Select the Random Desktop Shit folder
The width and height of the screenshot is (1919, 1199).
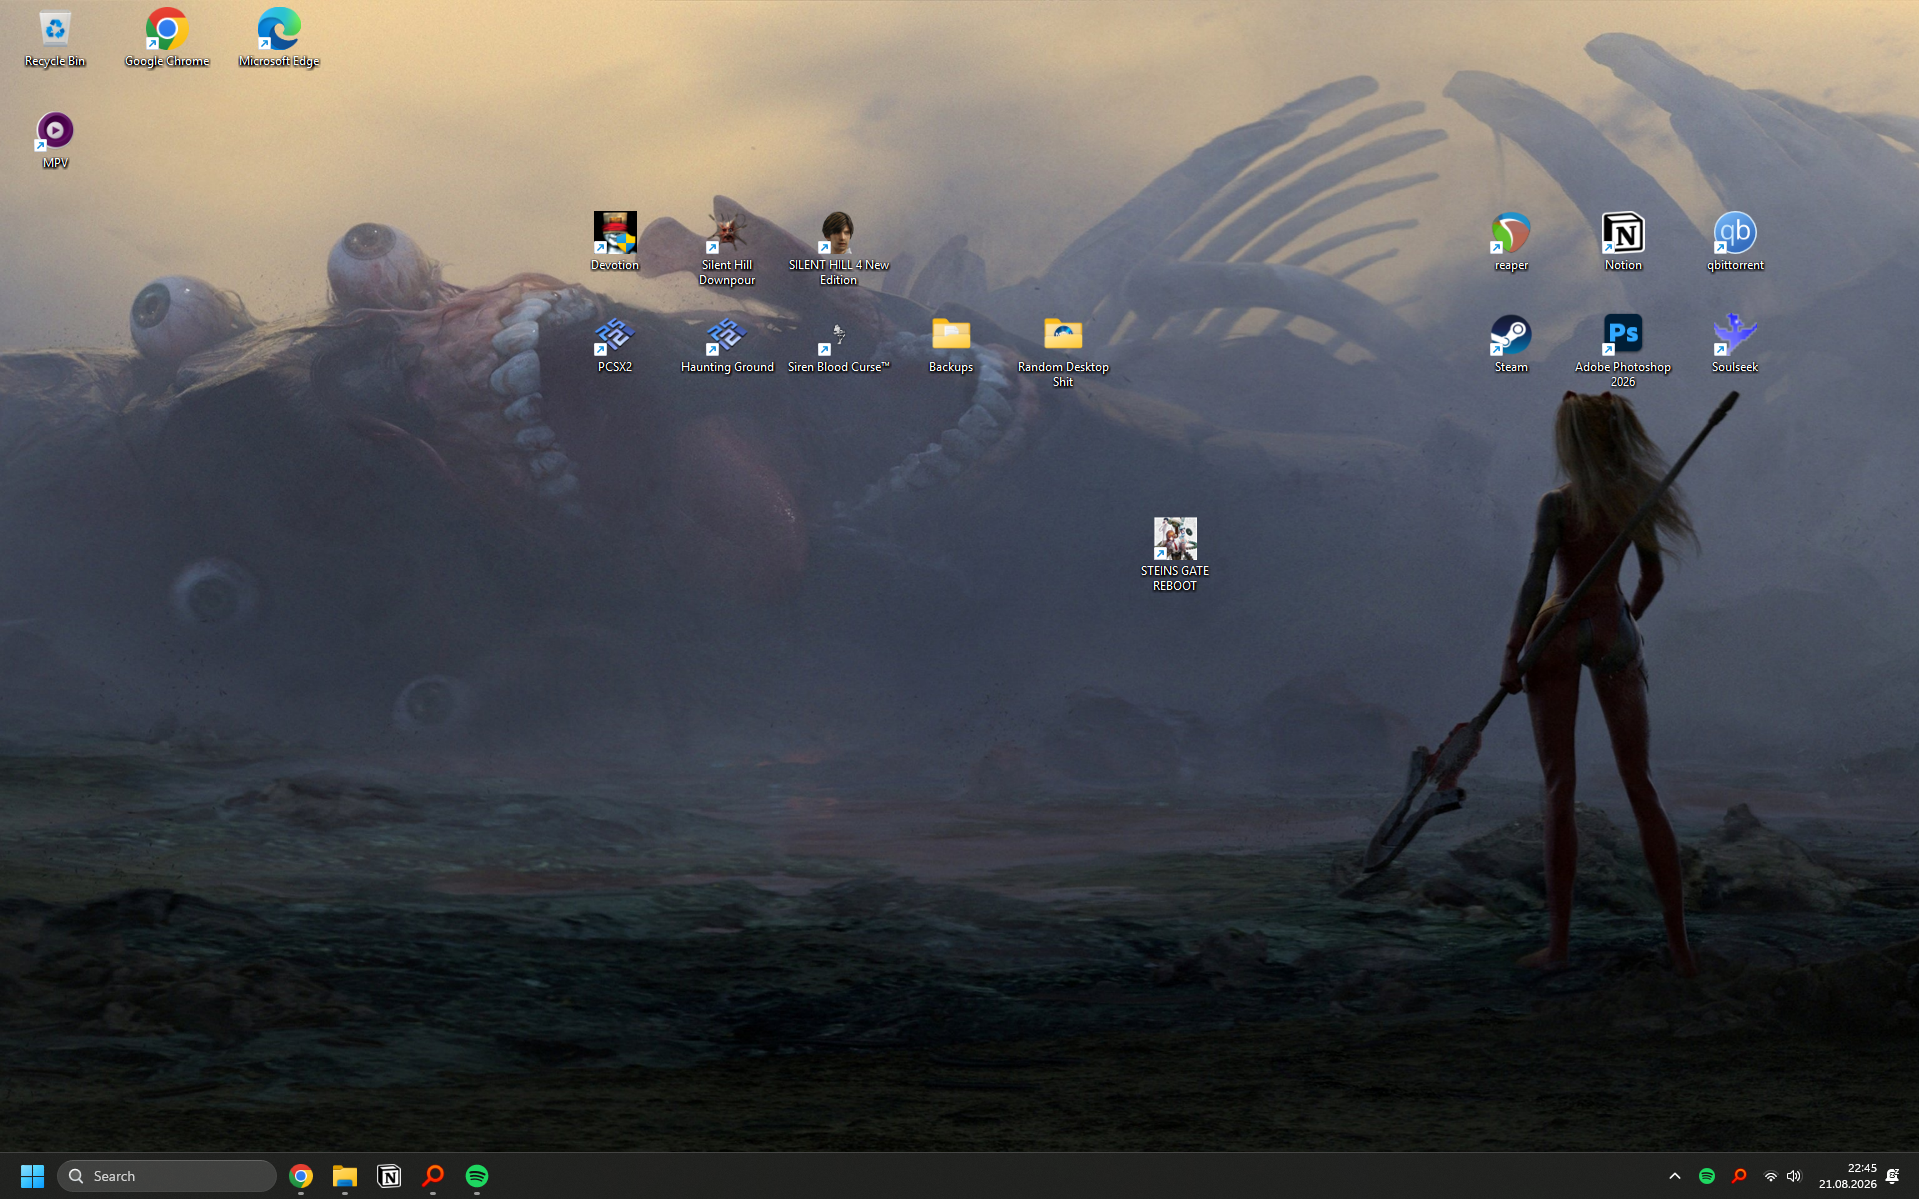pos(1063,352)
